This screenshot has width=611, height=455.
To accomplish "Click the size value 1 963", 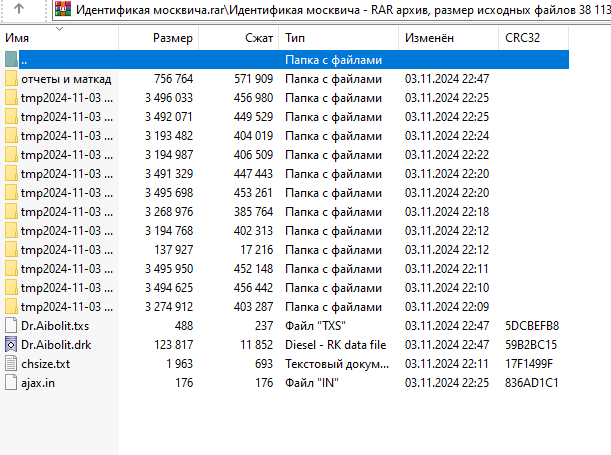I will [180, 364].
